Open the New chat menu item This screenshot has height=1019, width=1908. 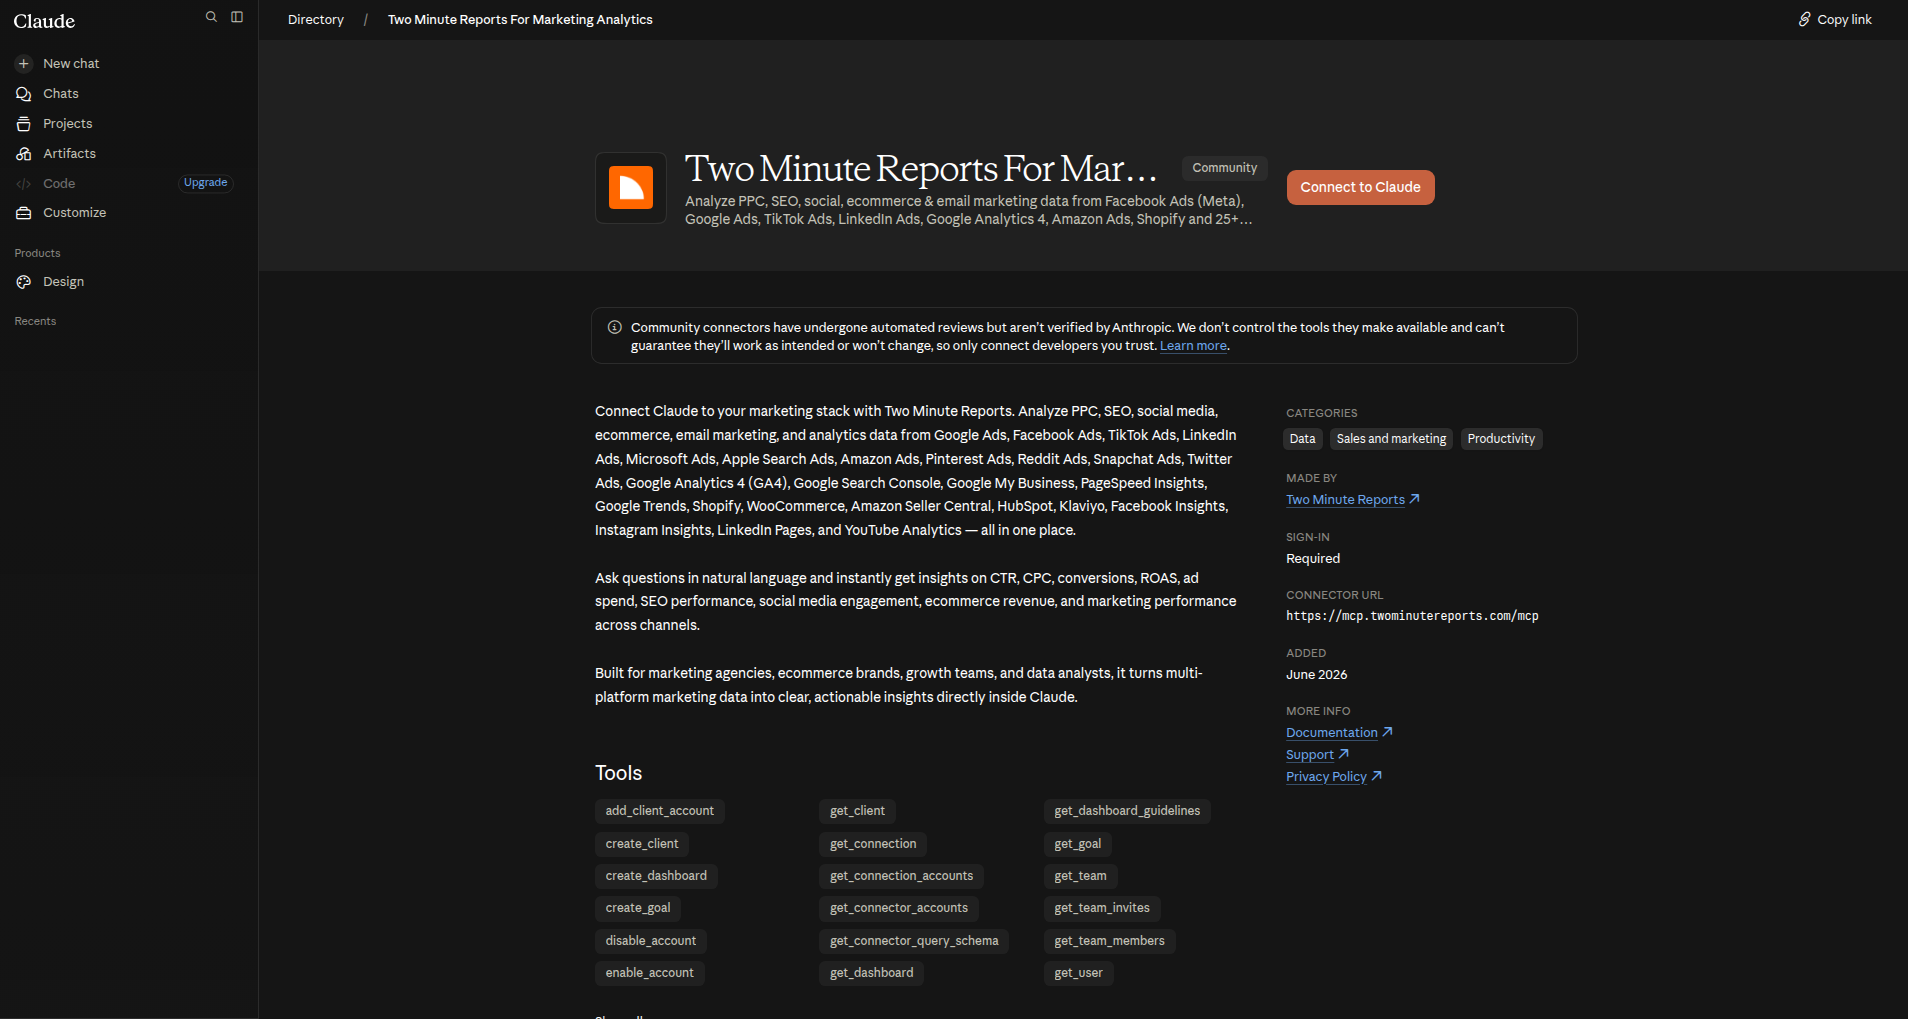[128, 64]
